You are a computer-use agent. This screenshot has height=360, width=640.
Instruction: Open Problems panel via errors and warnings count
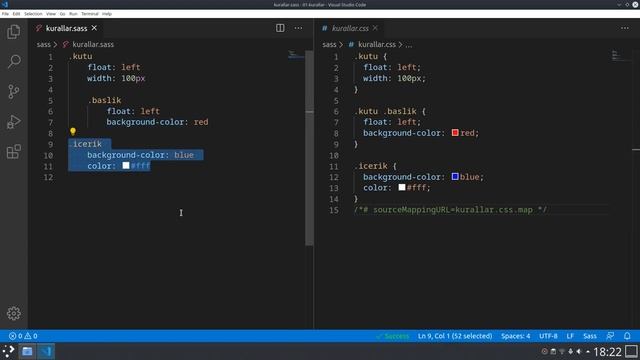pyautogui.click(x=23, y=336)
